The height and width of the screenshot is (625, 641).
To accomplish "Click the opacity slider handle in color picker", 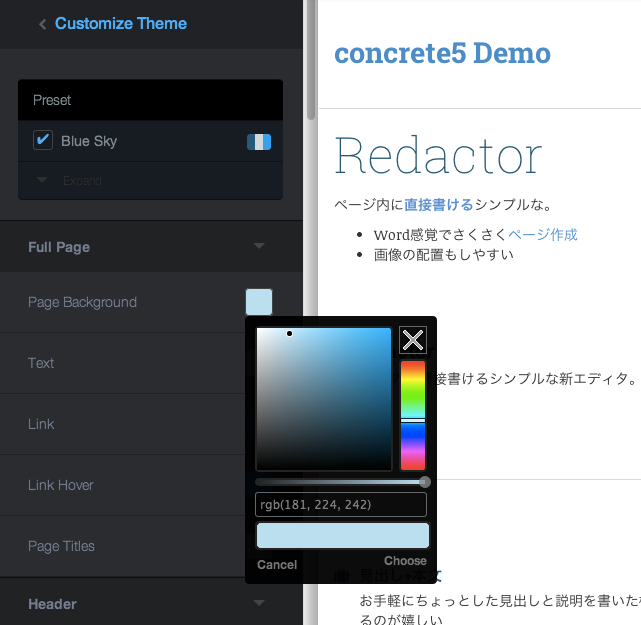I will [x=425, y=482].
